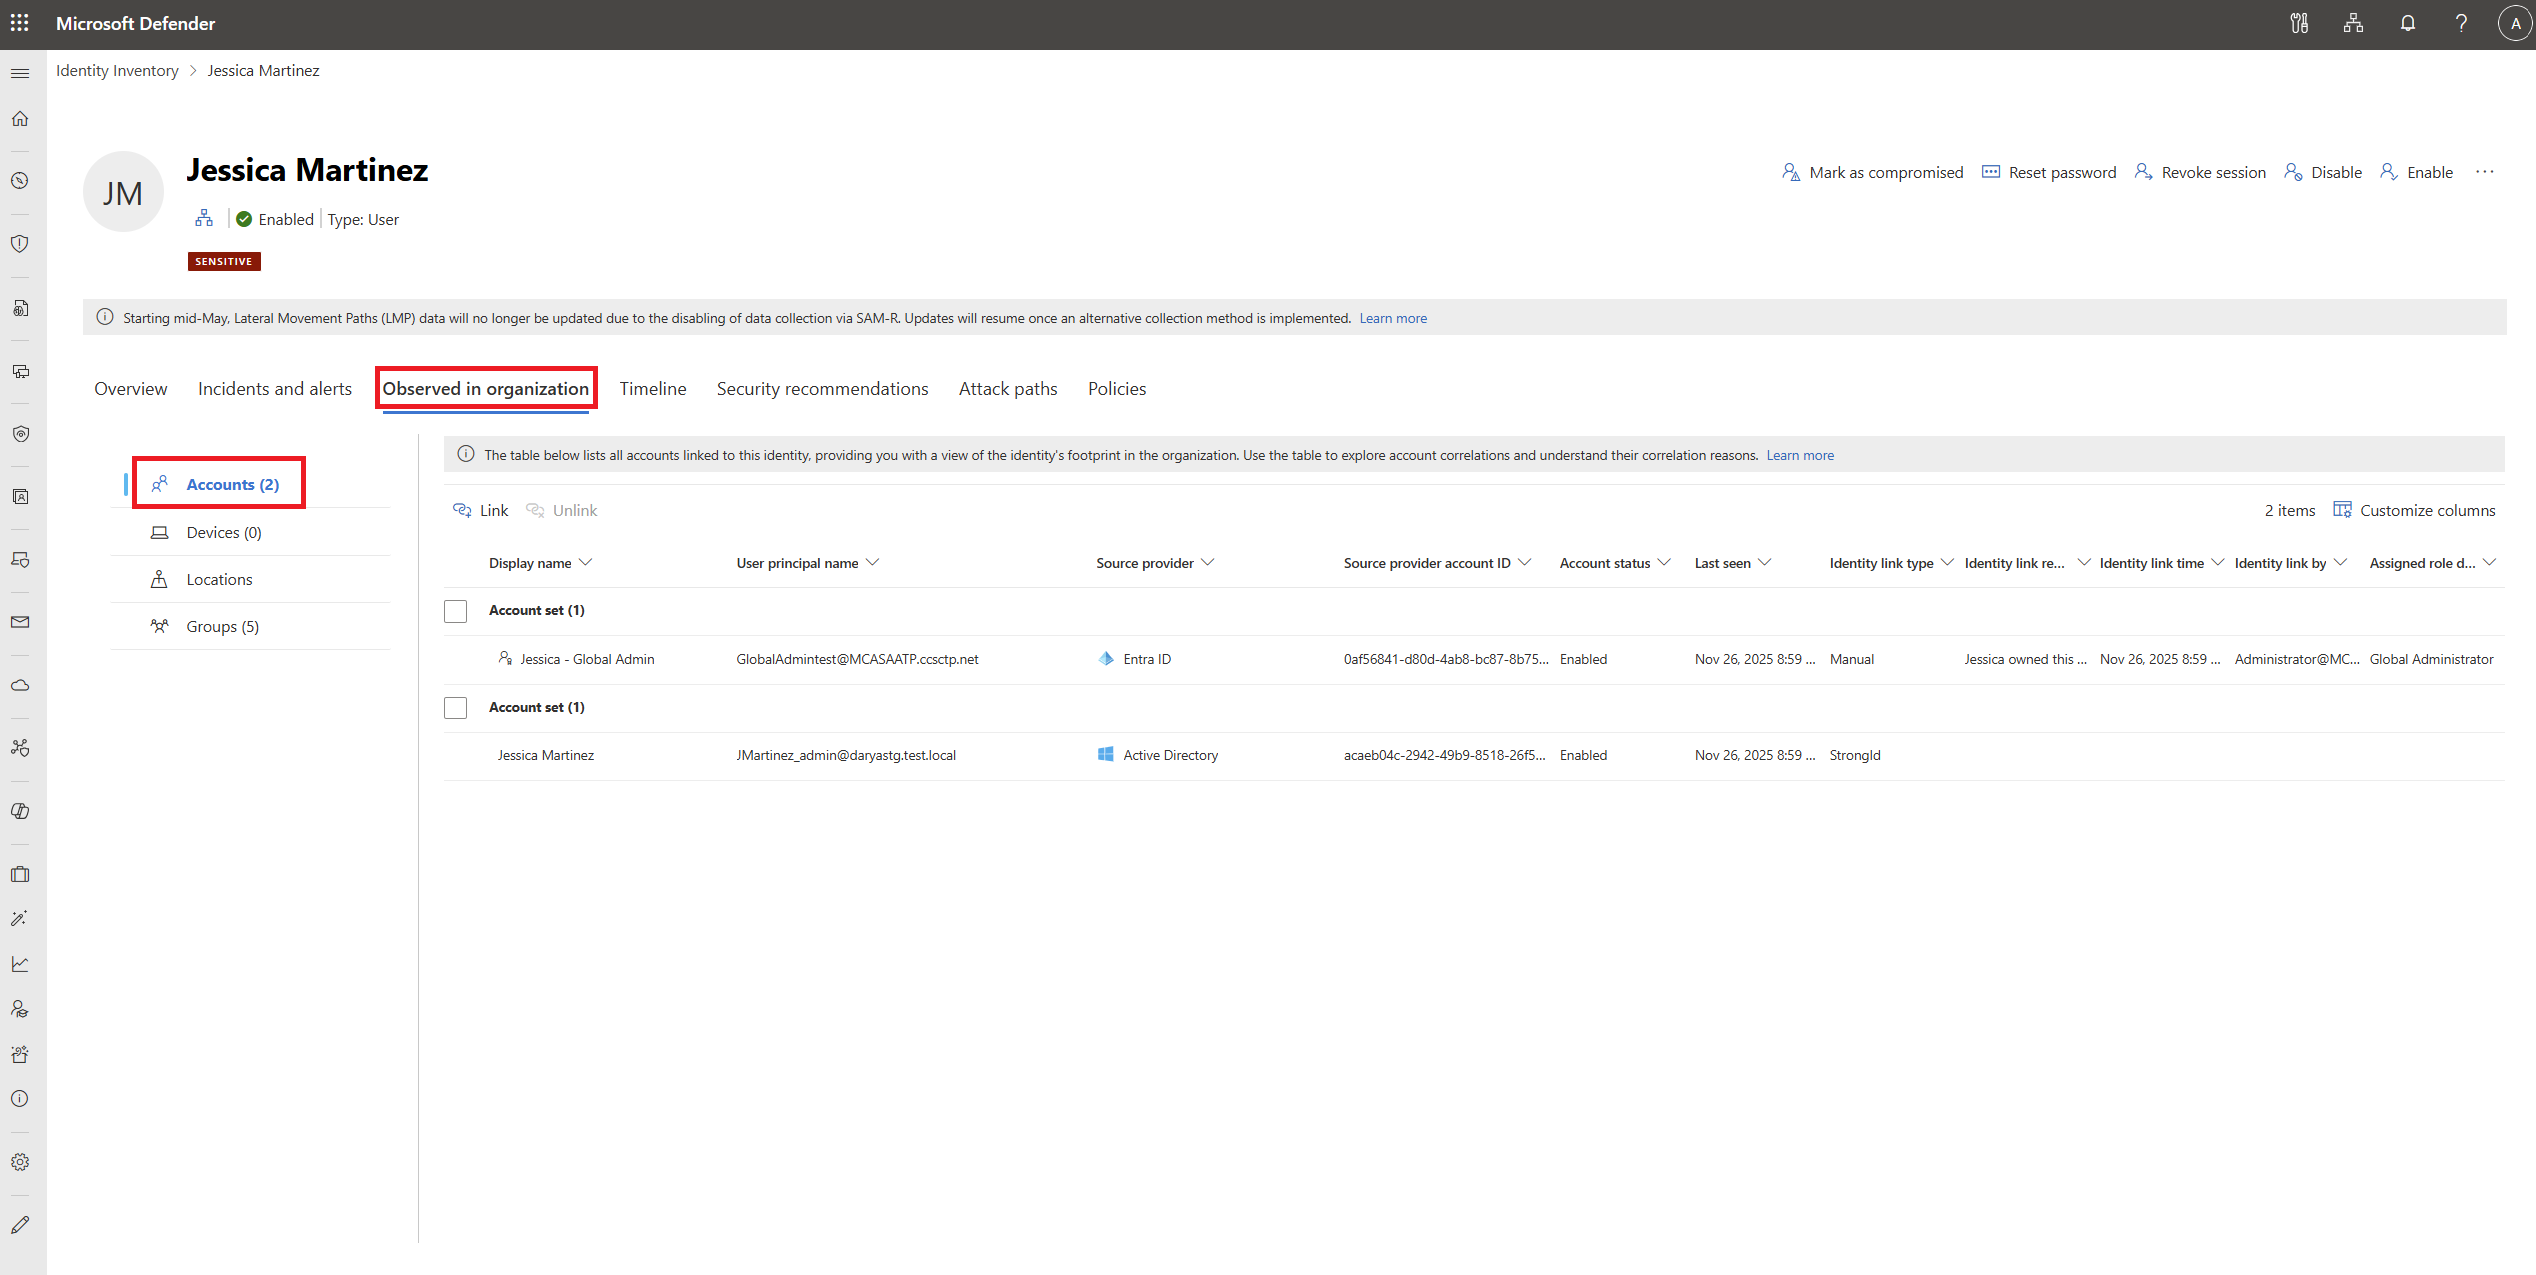The width and height of the screenshot is (2536, 1275).
Task: Open the Policies tab
Action: (x=1117, y=388)
